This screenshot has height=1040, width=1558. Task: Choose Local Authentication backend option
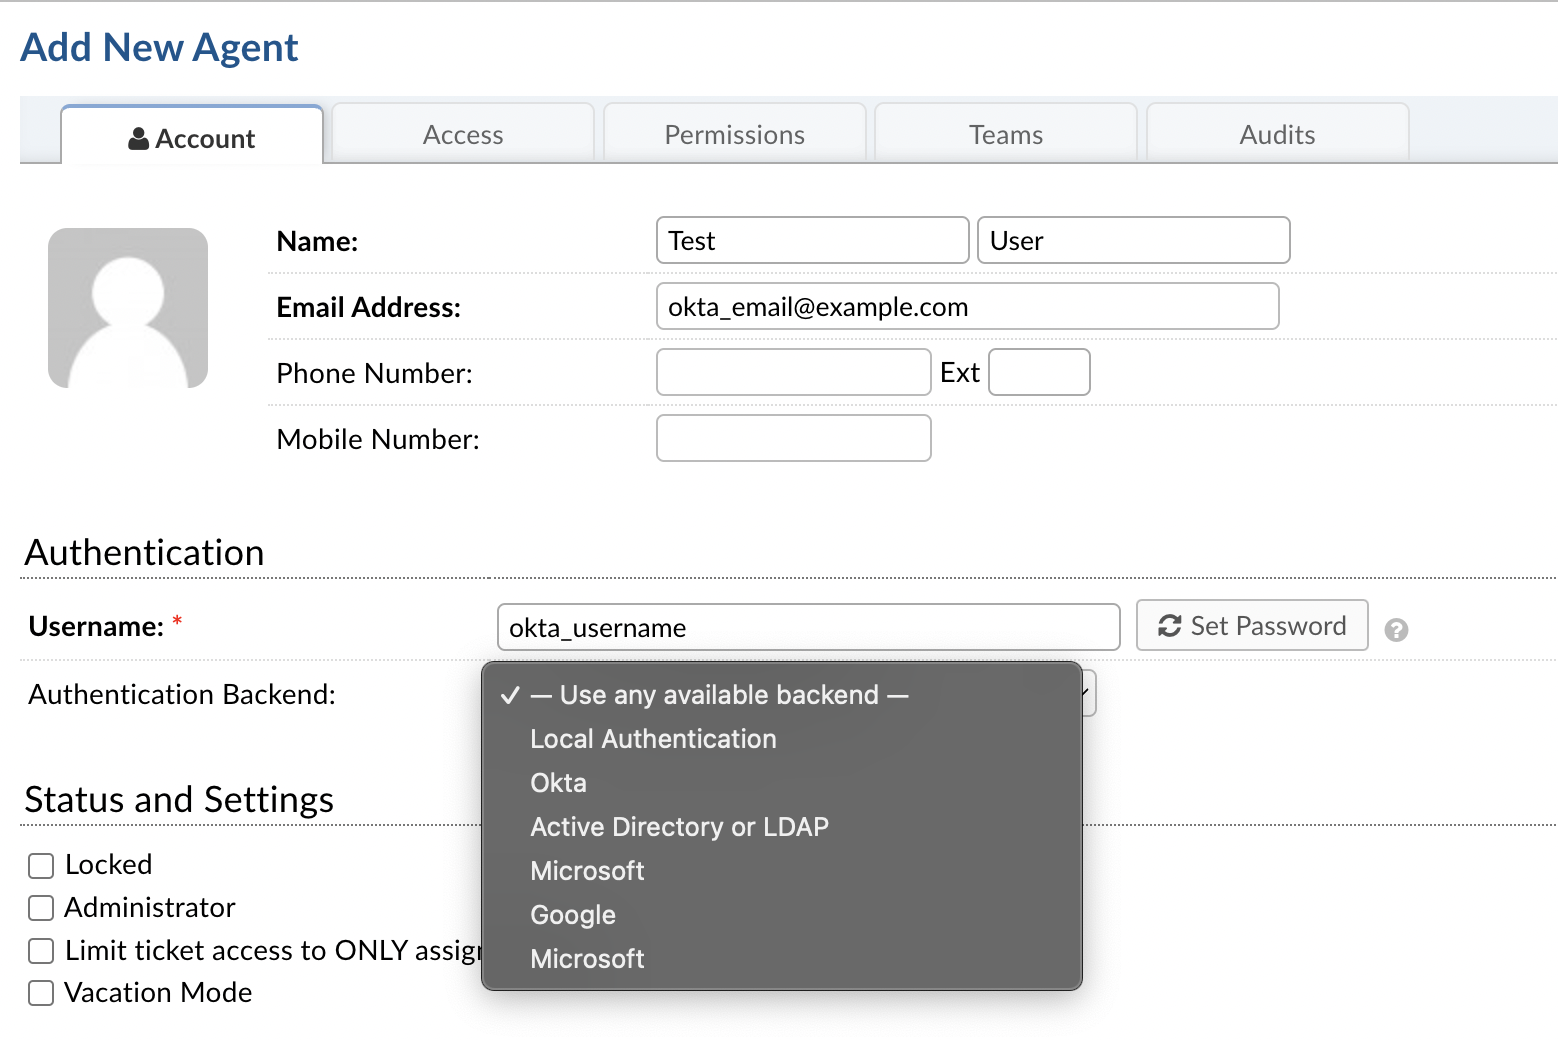point(653,739)
